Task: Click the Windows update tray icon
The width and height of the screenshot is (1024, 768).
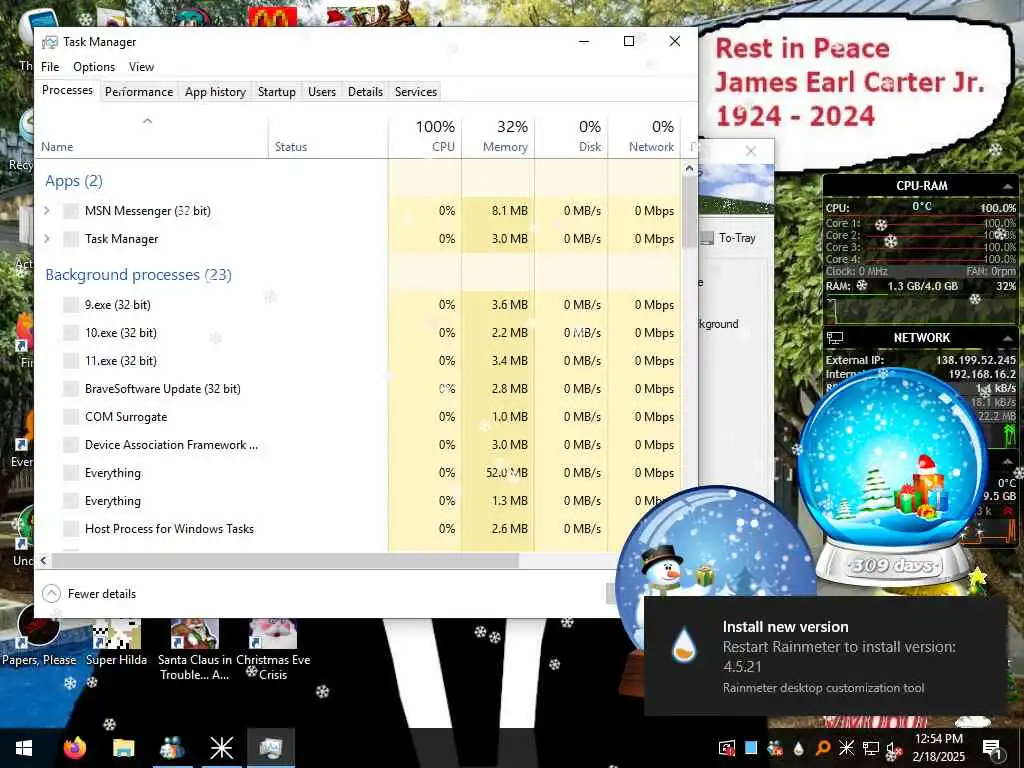Action: click(727, 748)
